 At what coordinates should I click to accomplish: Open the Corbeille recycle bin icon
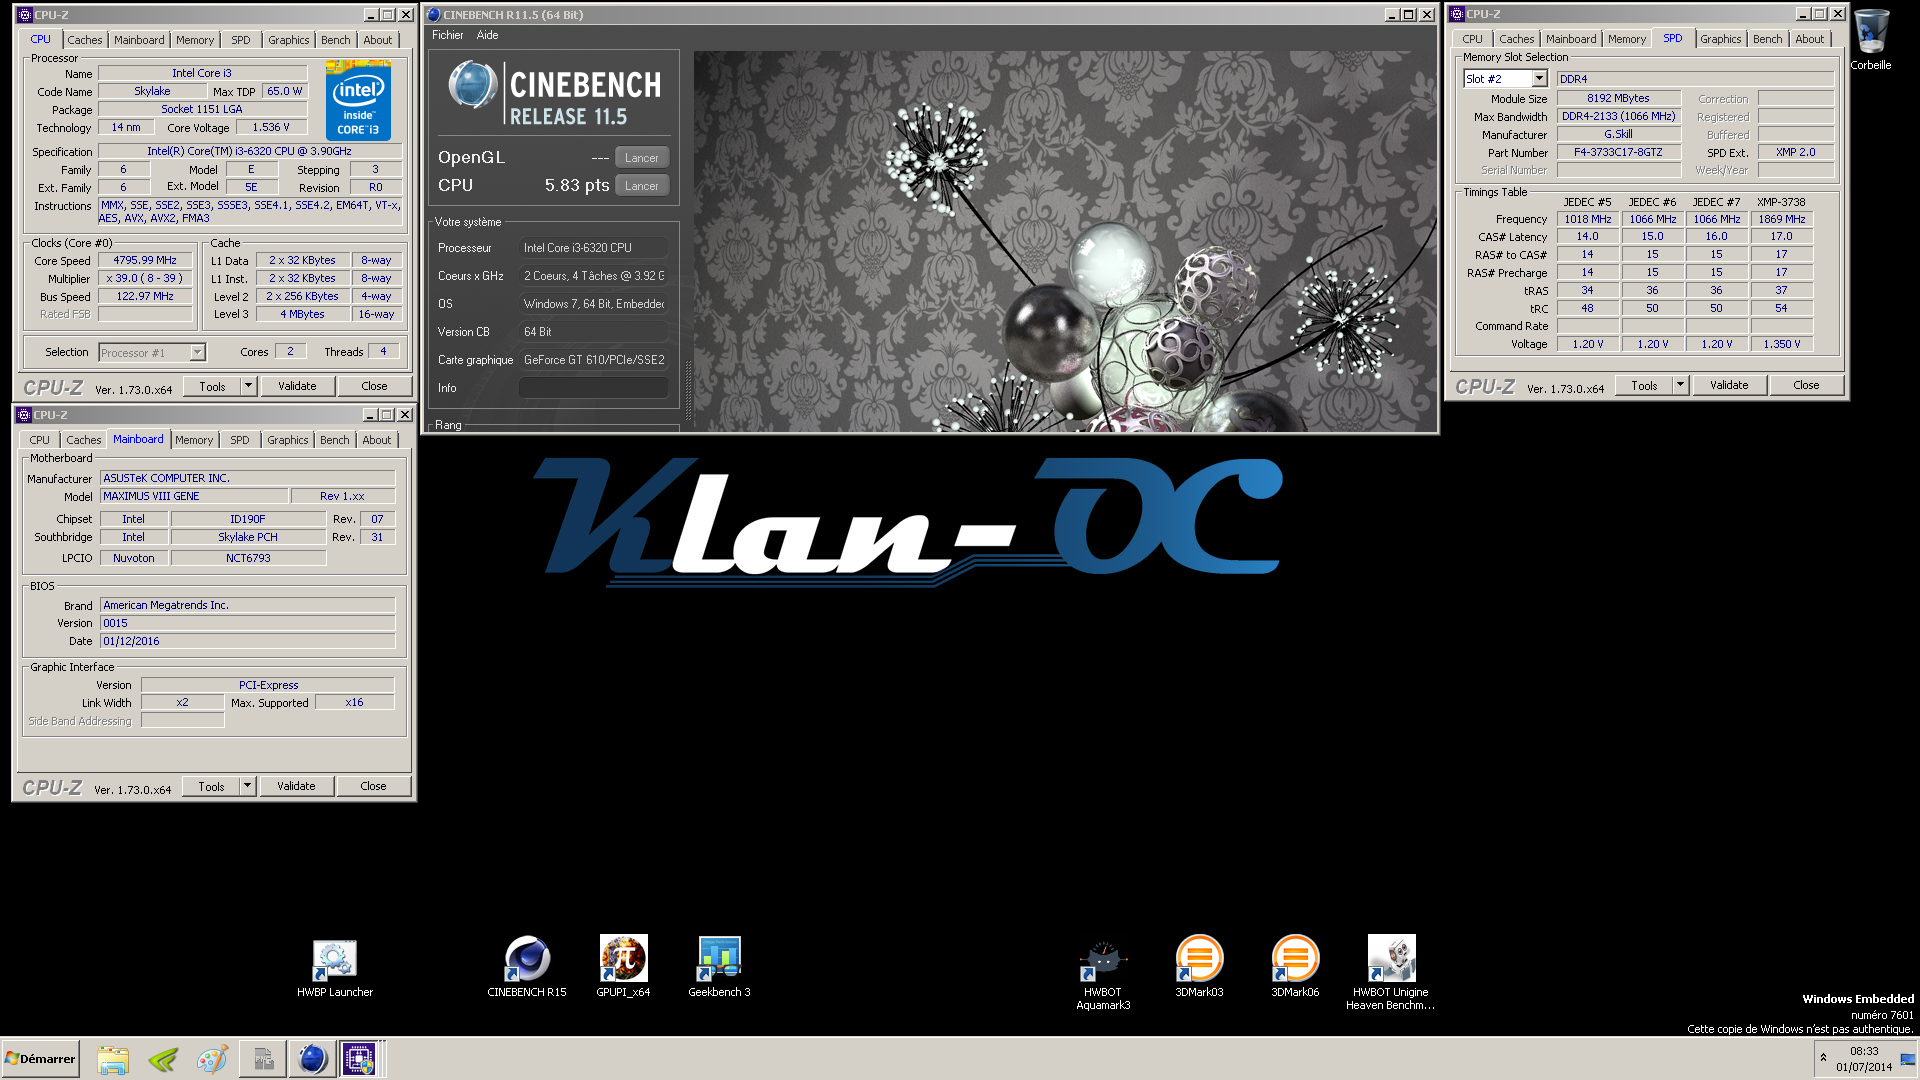point(1870,40)
